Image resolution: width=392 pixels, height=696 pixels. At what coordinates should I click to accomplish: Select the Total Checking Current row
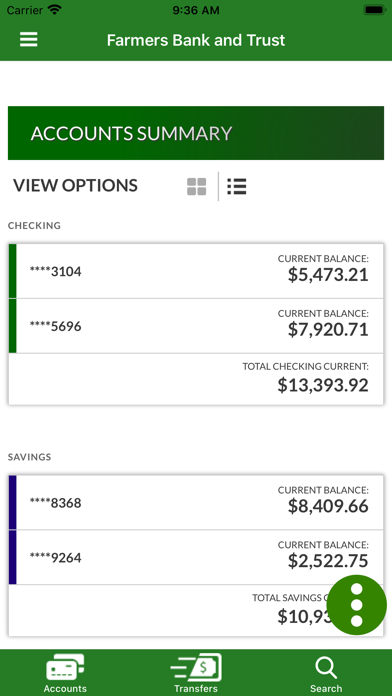point(196,379)
